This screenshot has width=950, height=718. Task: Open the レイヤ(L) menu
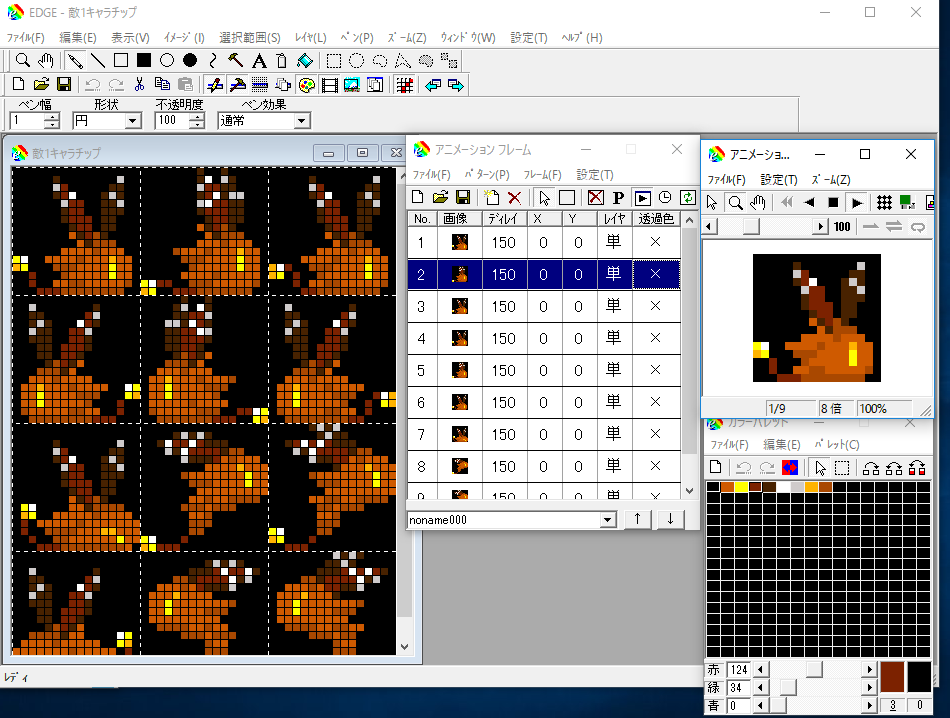click(x=310, y=38)
